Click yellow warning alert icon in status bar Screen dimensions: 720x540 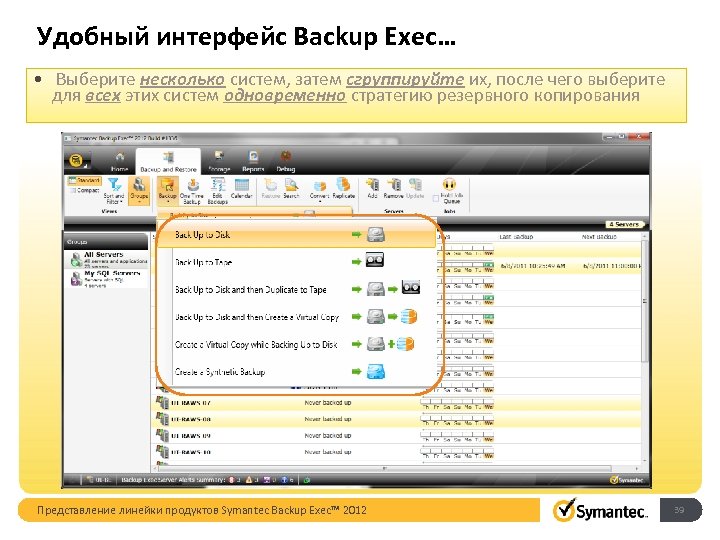tap(249, 480)
